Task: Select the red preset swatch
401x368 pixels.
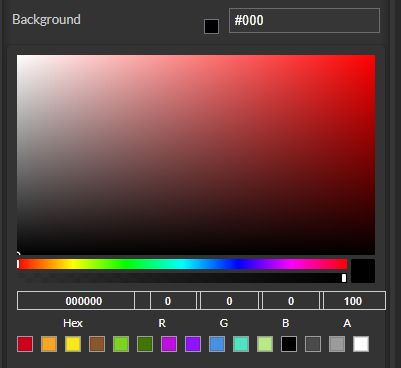Action: pos(25,344)
